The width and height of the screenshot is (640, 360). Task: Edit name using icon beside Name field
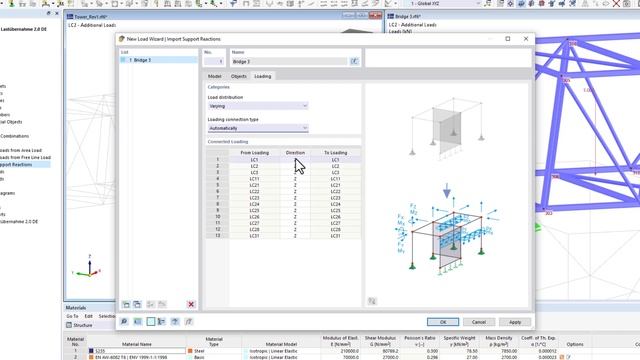[354, 61]
